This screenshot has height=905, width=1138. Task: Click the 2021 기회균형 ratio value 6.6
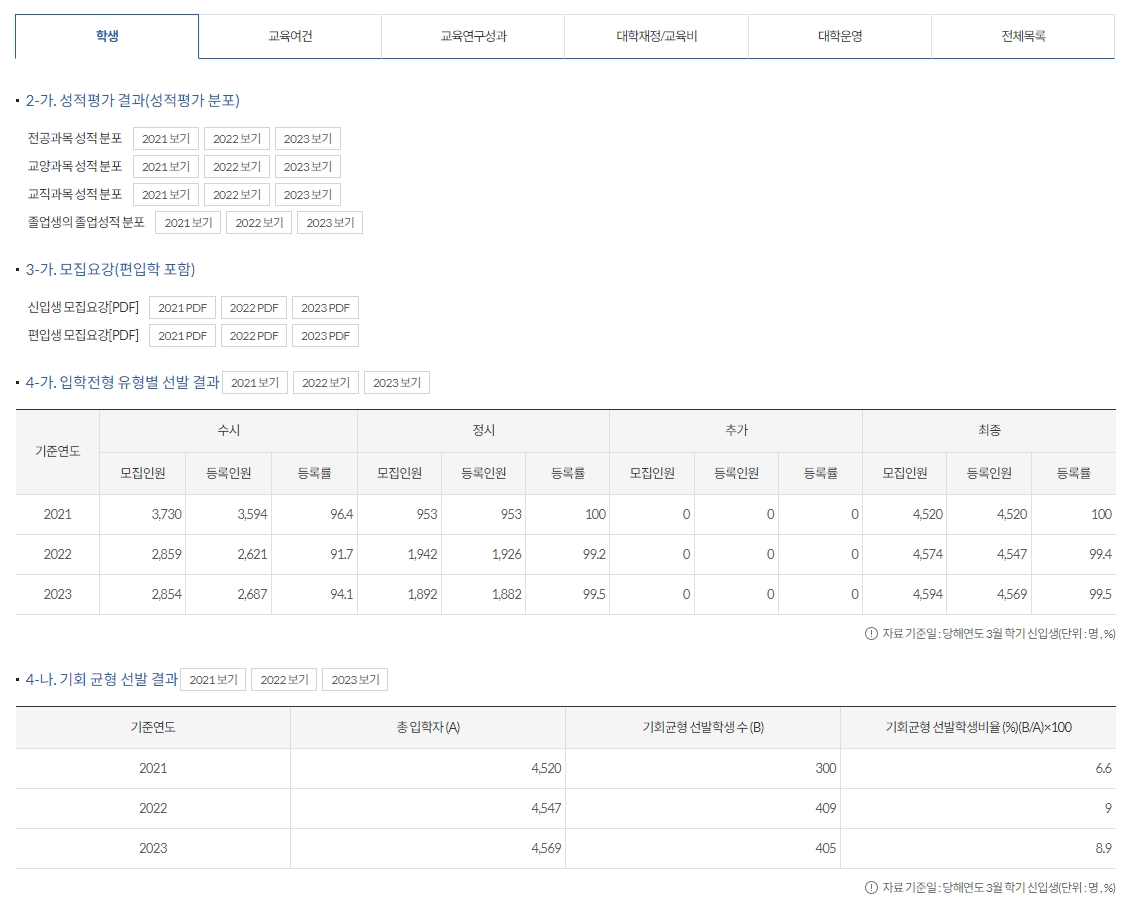tap(1103, 769)
